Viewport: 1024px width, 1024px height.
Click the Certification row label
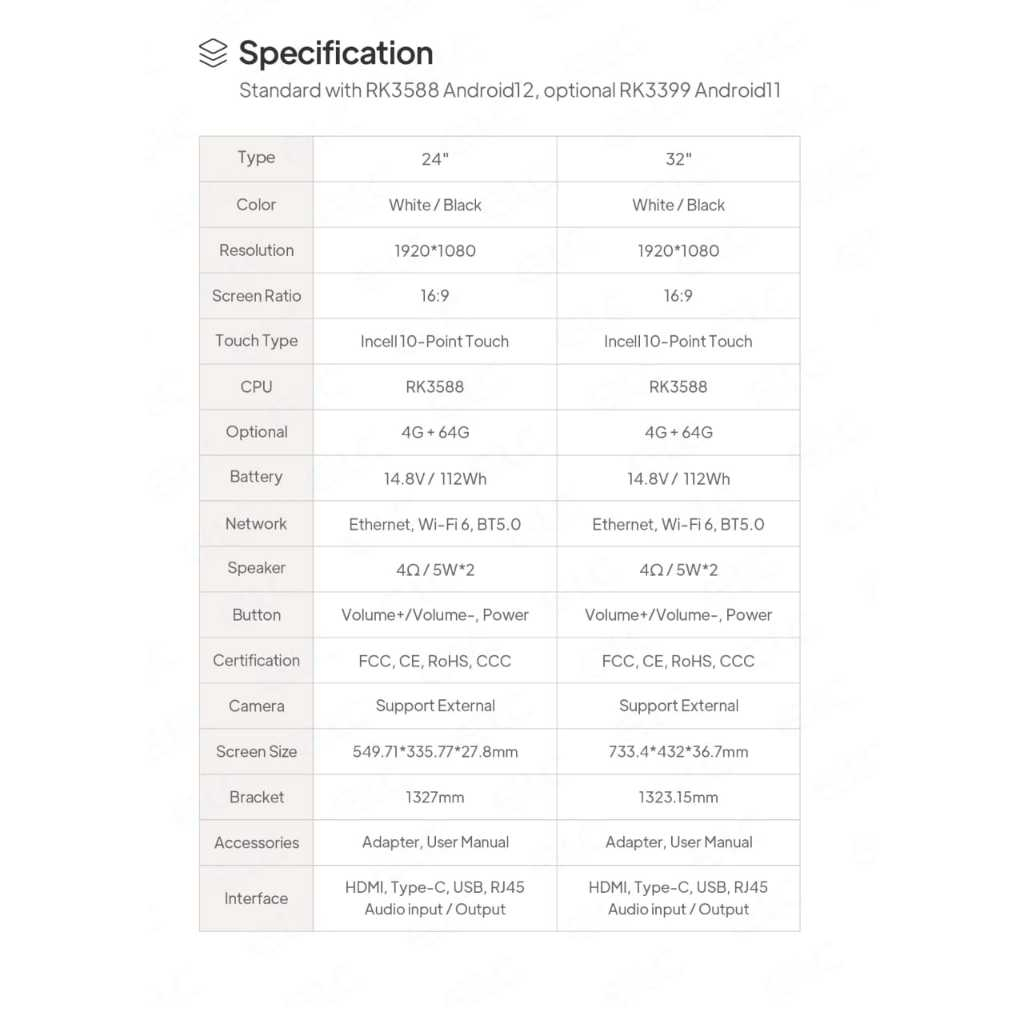click(256, 660)
